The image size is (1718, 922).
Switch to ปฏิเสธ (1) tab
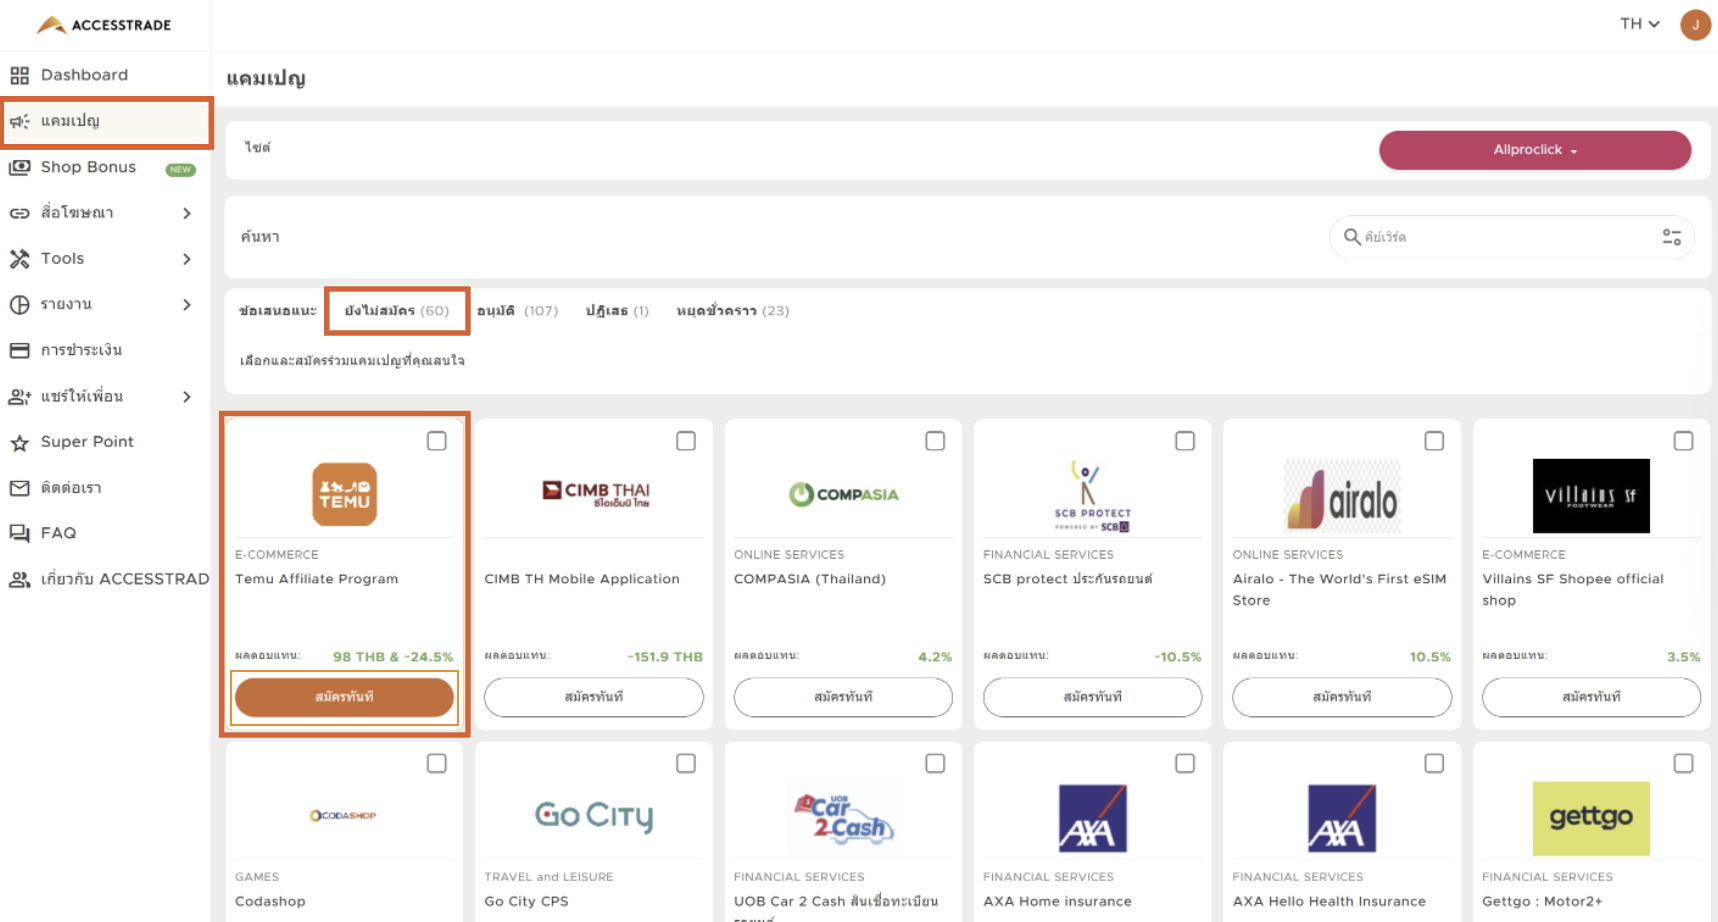click(x=617, y=311)
